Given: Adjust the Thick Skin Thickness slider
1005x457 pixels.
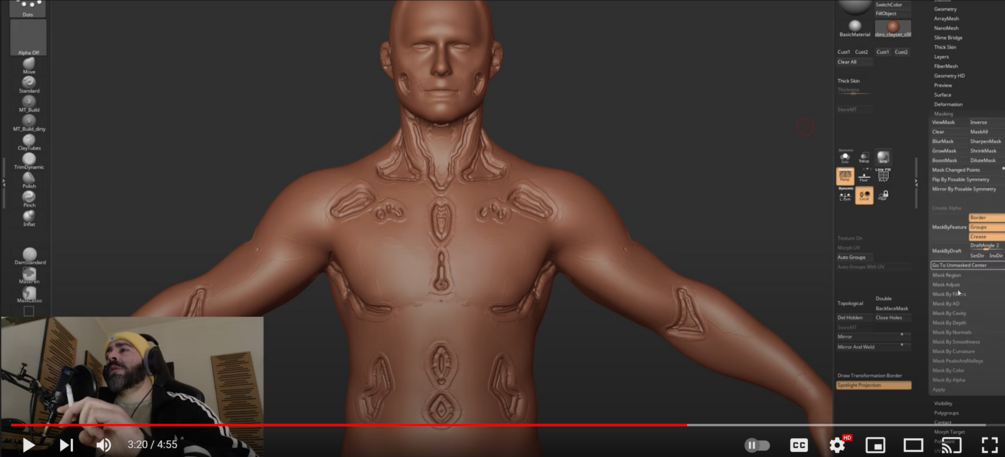Looking at the screenshot, I should tap(854, 90).
